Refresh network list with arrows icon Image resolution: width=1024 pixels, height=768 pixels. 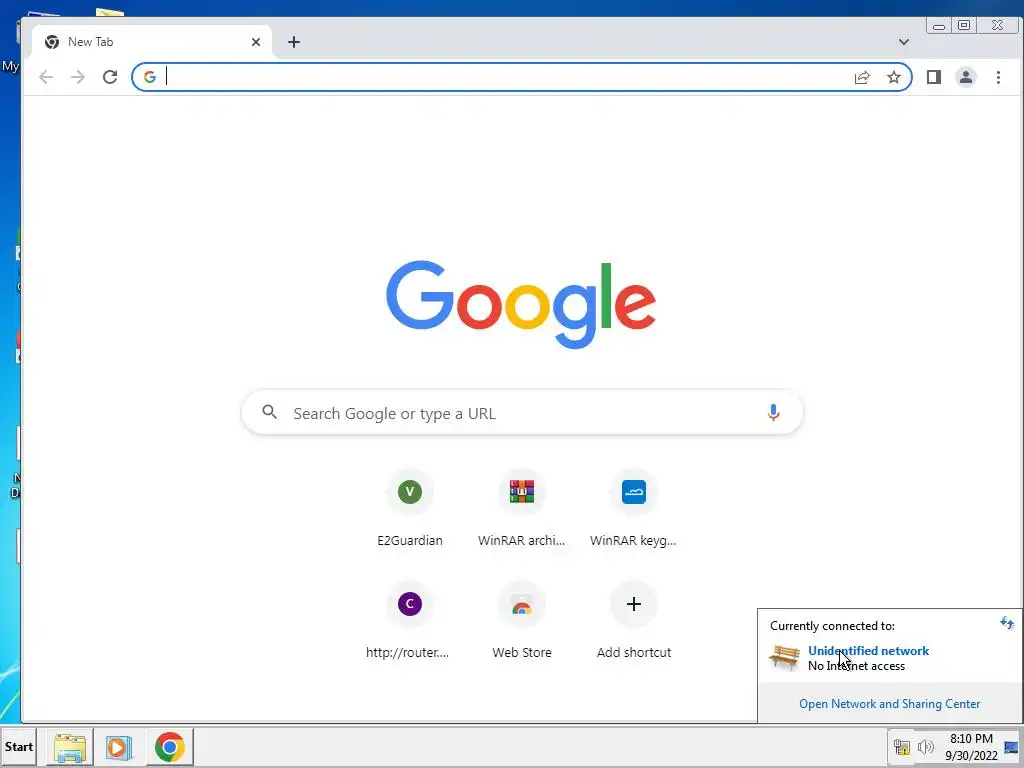pyautogui.click(x=1006, y=623)
